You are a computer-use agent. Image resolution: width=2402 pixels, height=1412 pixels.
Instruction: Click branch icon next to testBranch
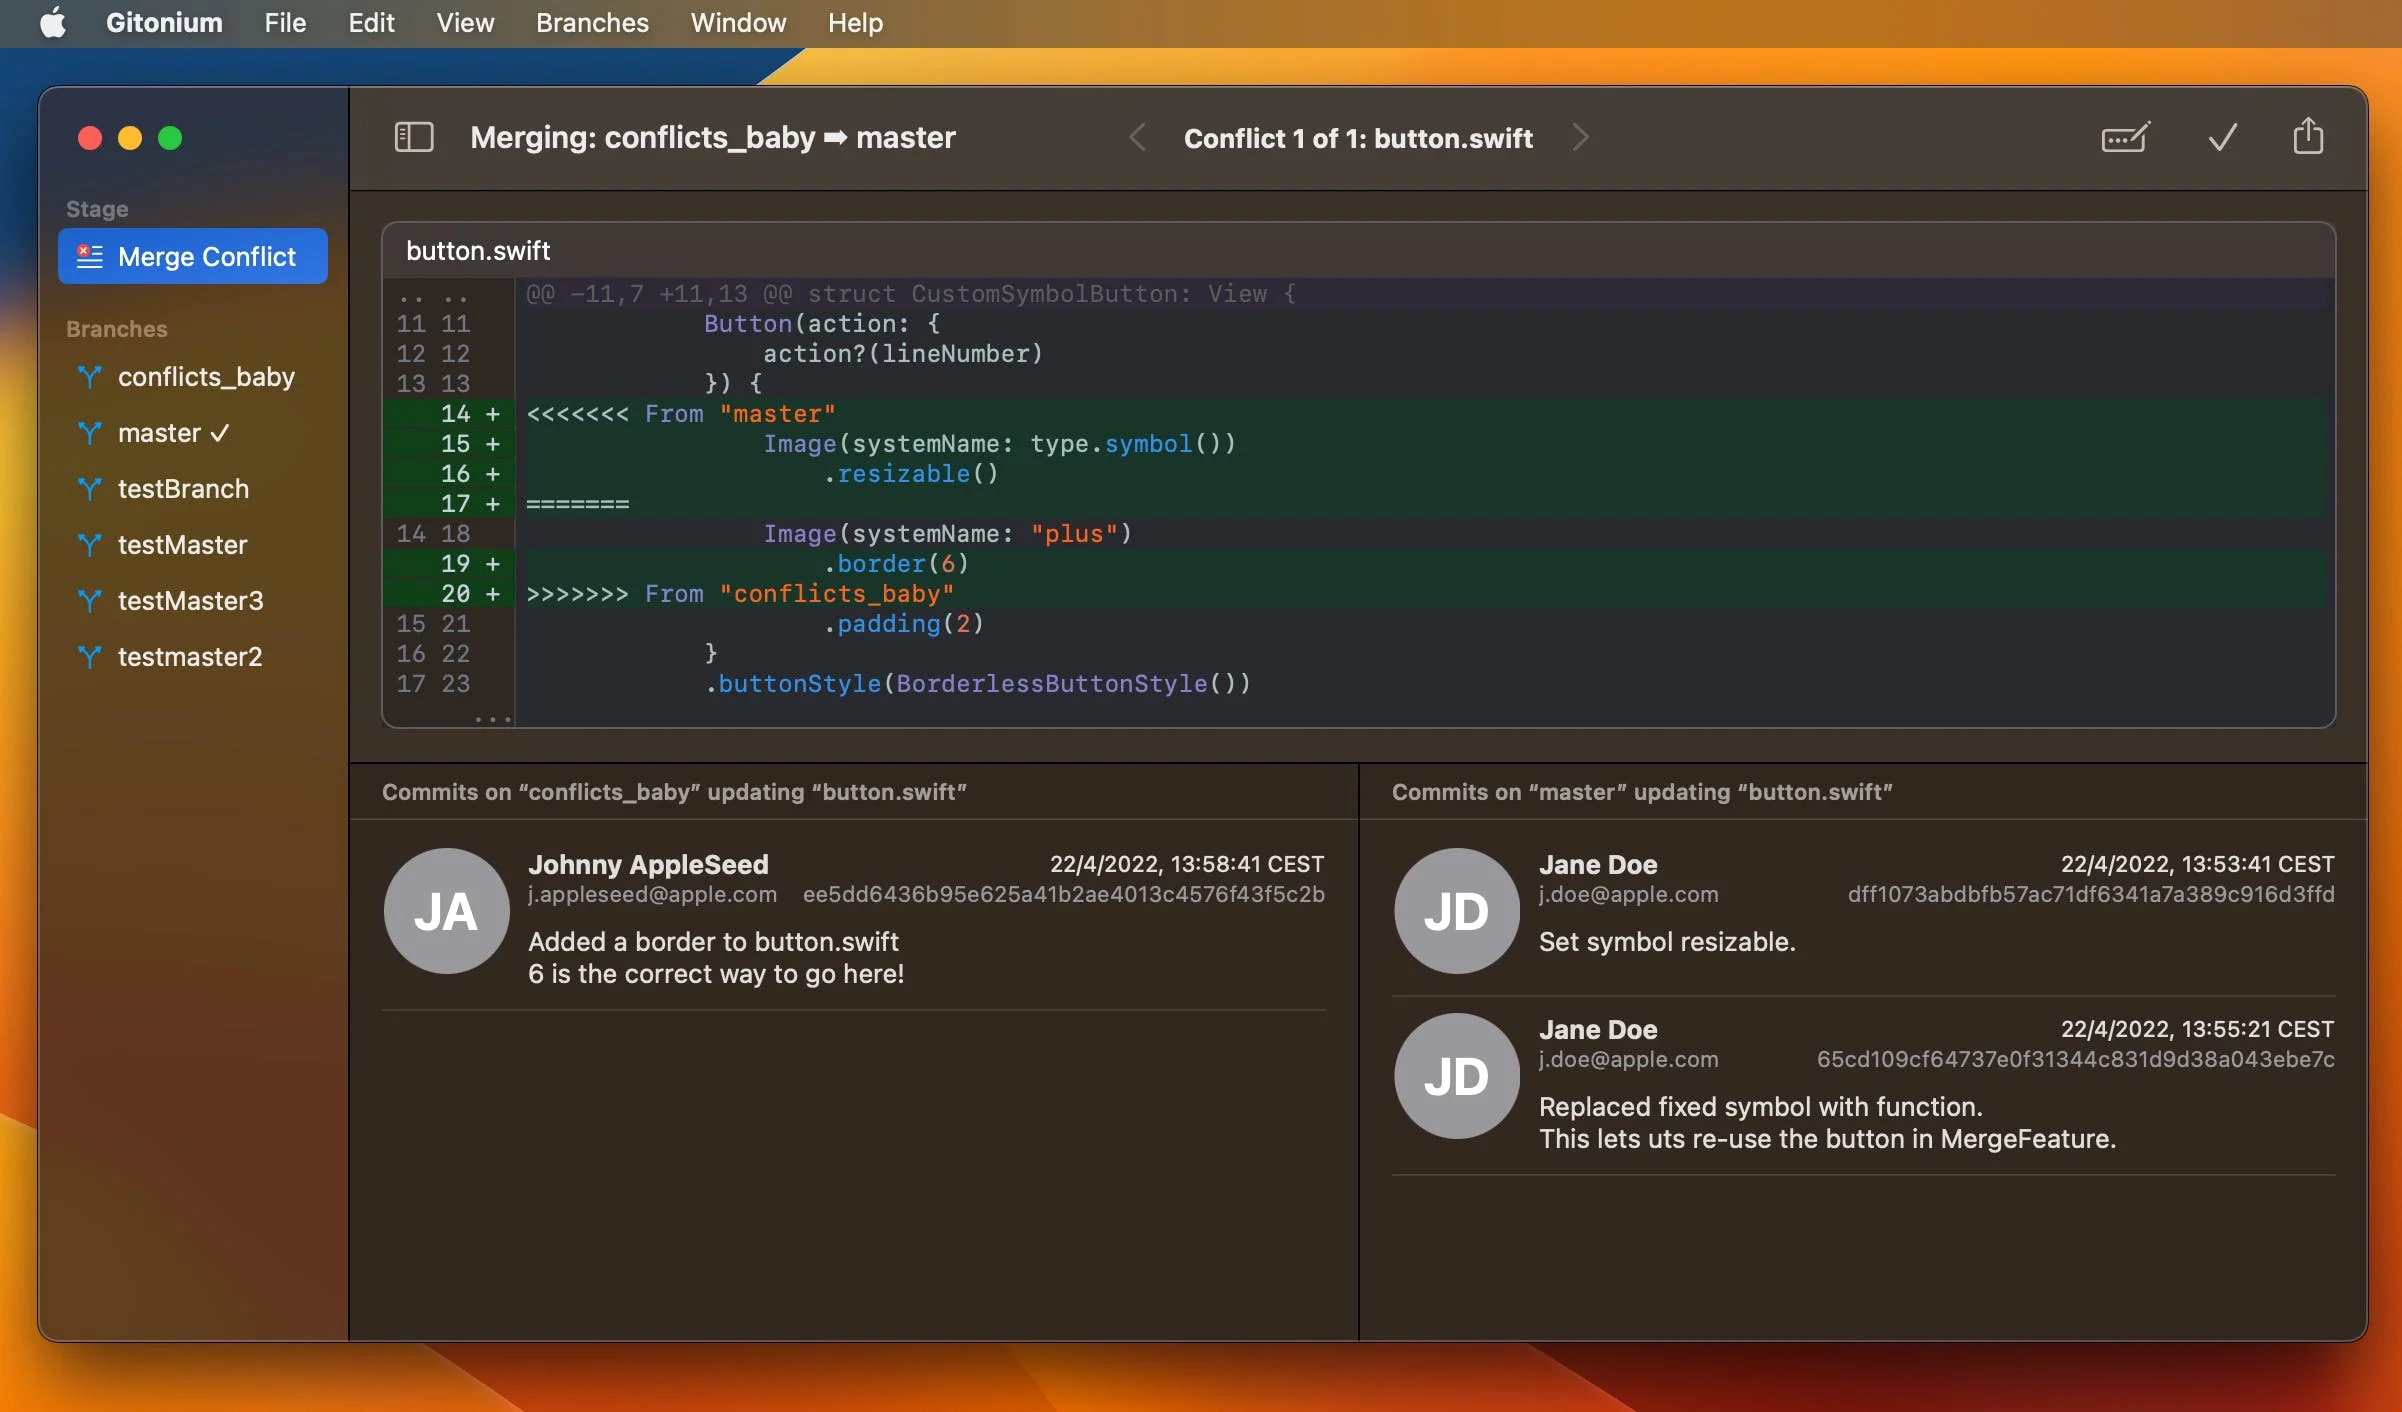(x=90, y=489)
